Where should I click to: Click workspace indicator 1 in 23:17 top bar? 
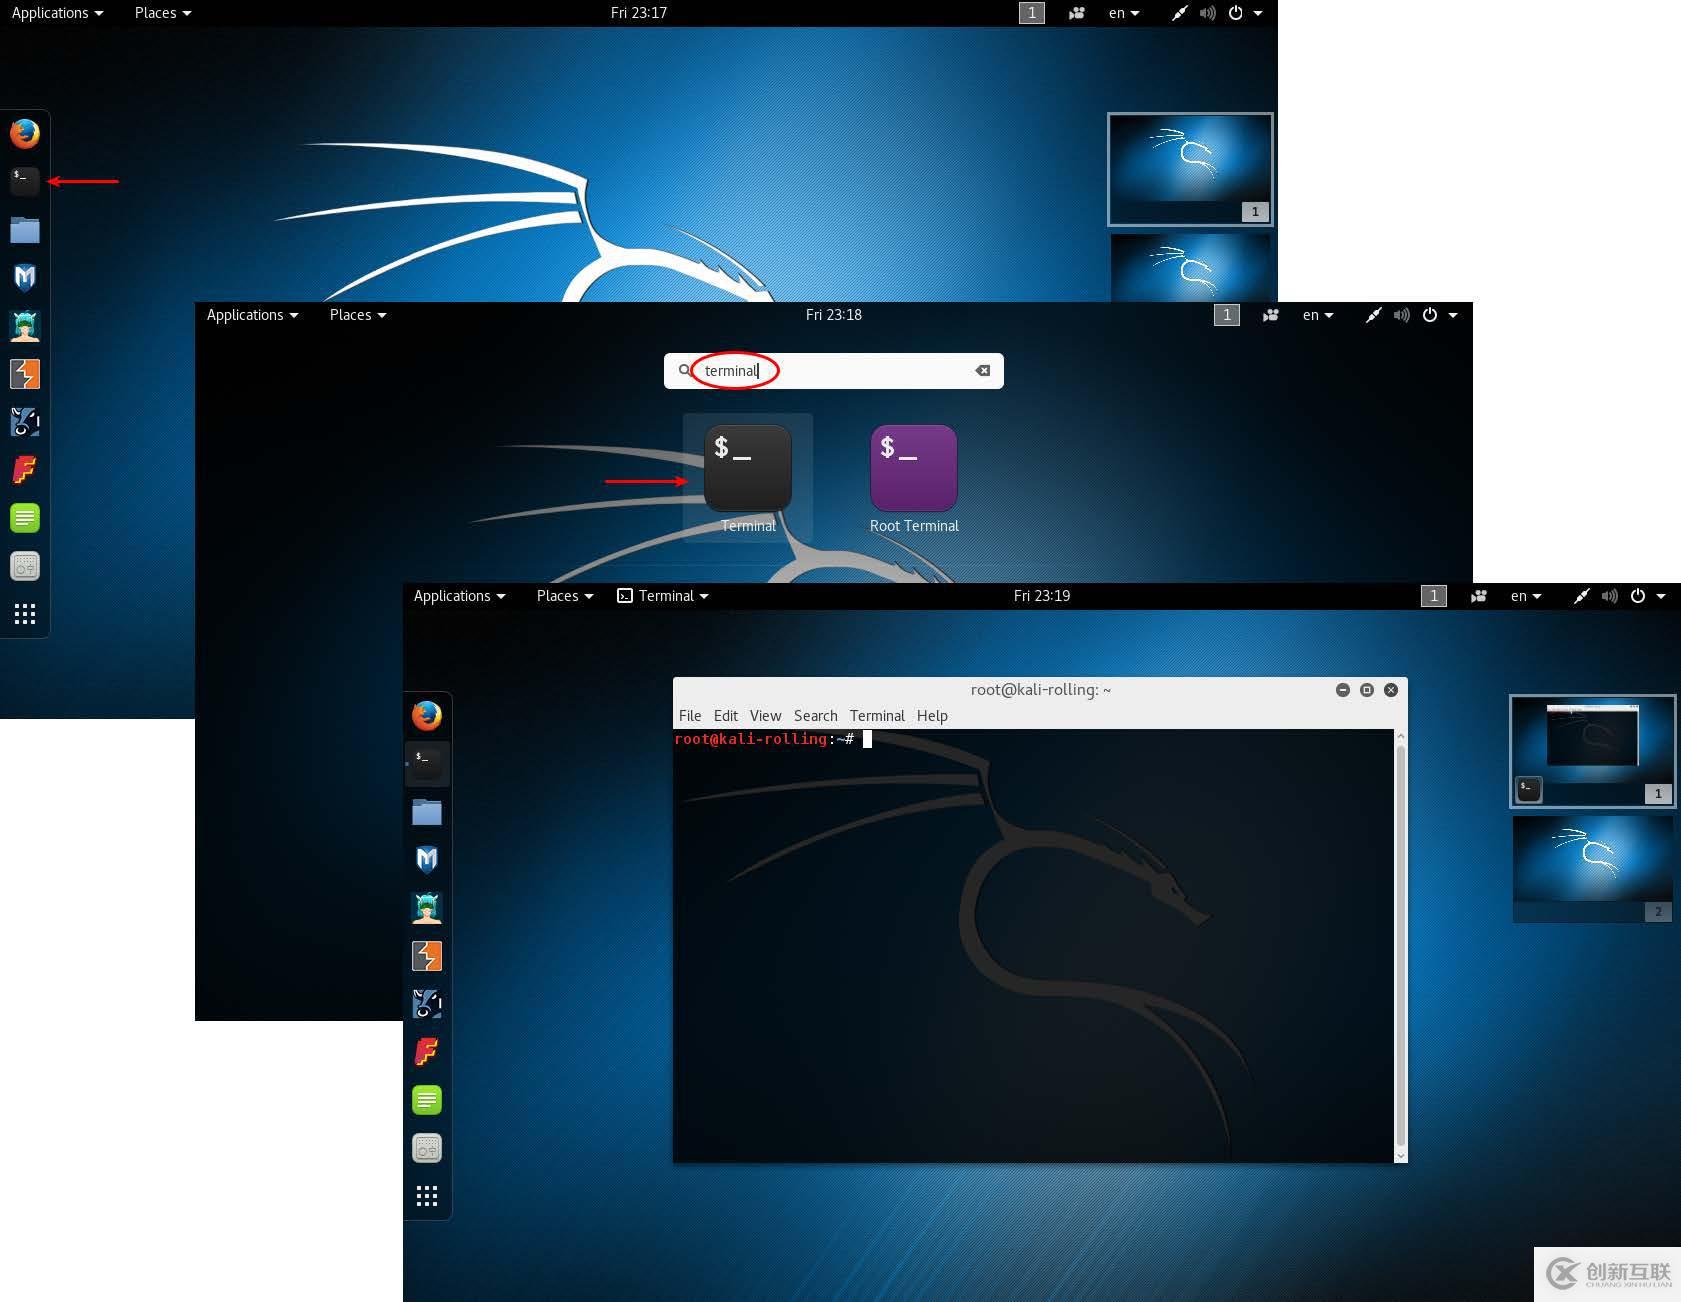[1032, 13]
